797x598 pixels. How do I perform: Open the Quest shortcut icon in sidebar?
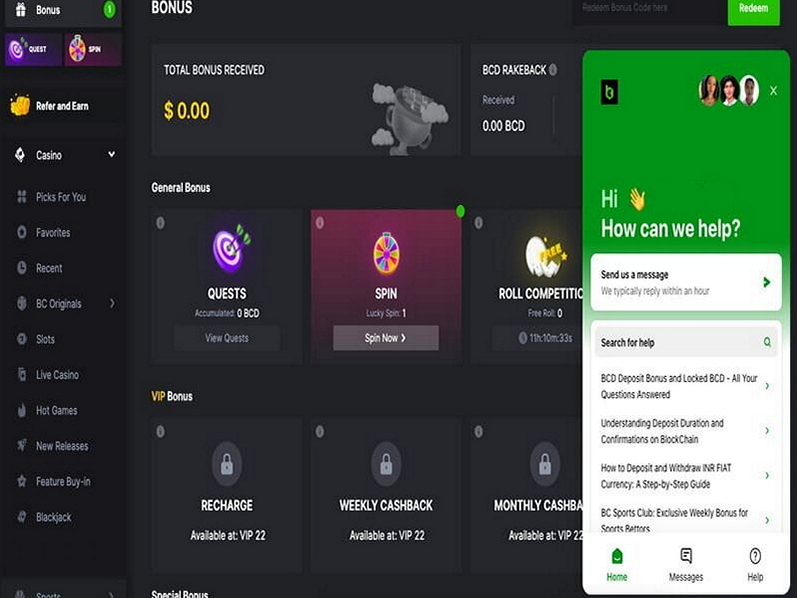(x=34, y=49)
